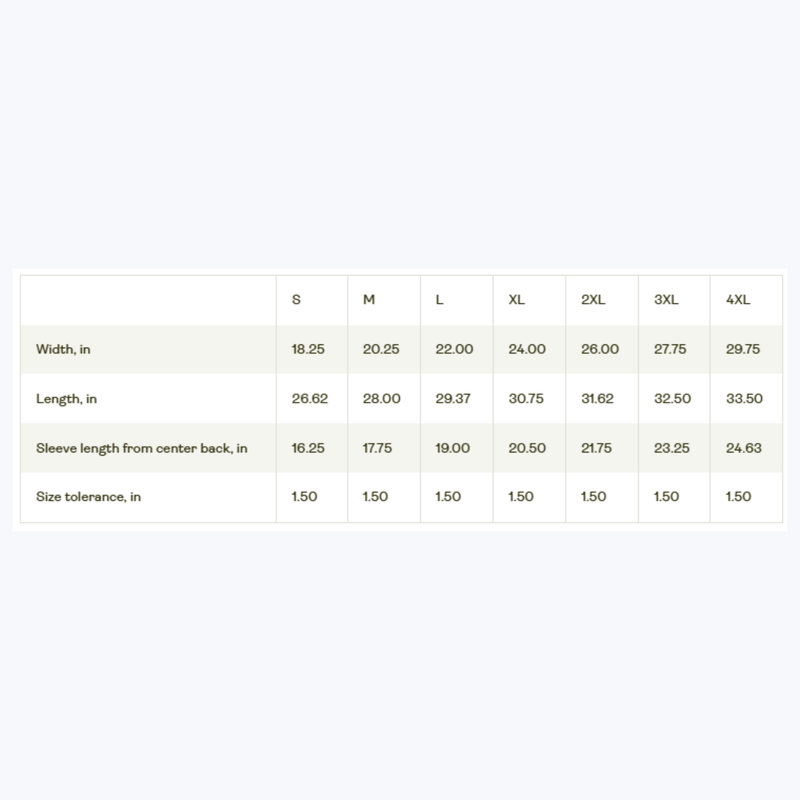Select the 28.00 length value for M
The image size is (800, 800).
382,398
